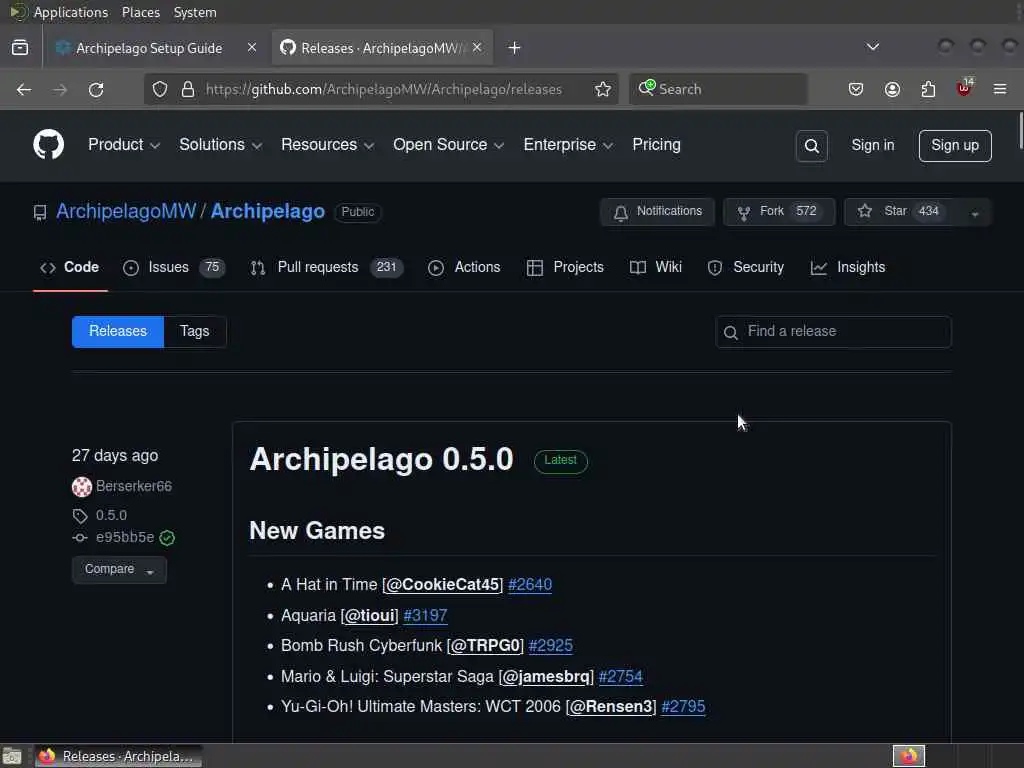Click the 0.5.0 tag icon
This screenshot has height=768, width=1024.
pyautogui.click(x=80, y=516)
